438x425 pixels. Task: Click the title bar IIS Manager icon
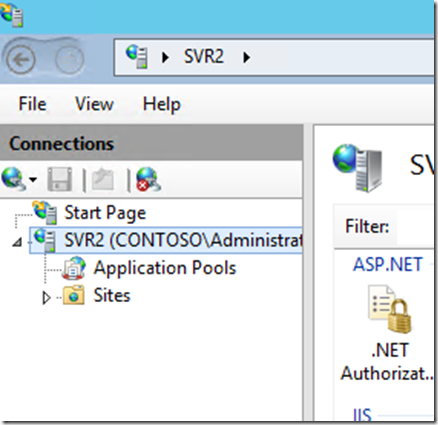tap(12, 15)
